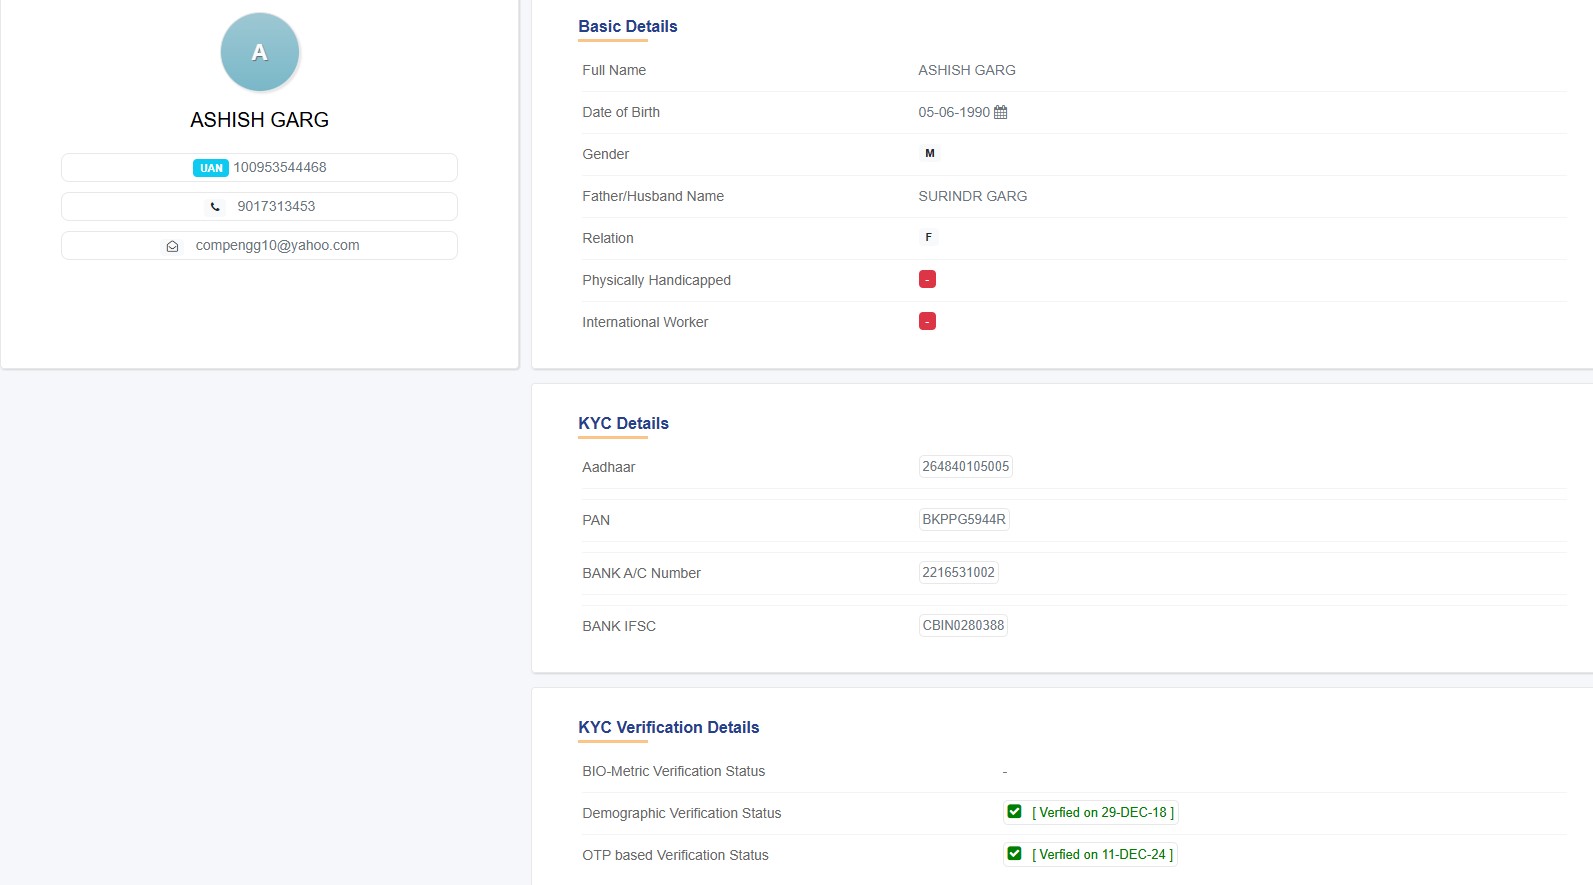Click the envelope icon beside the email address
Viewport: 1593px width, 885px height.
tap(172, 246)
